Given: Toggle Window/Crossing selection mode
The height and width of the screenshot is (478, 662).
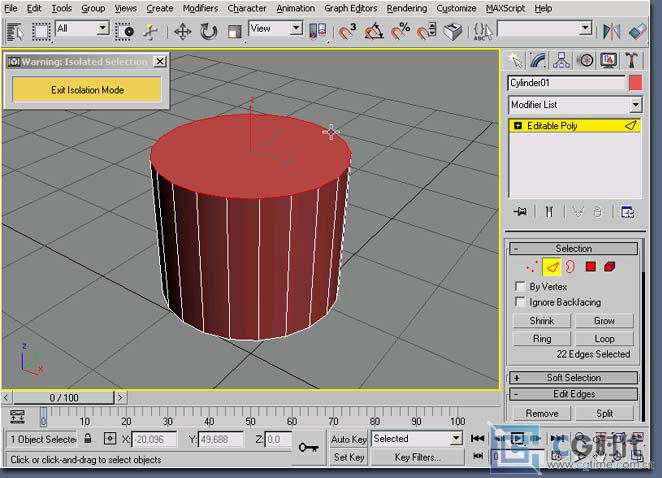Looking at the screenshot, I should point(125,32).
